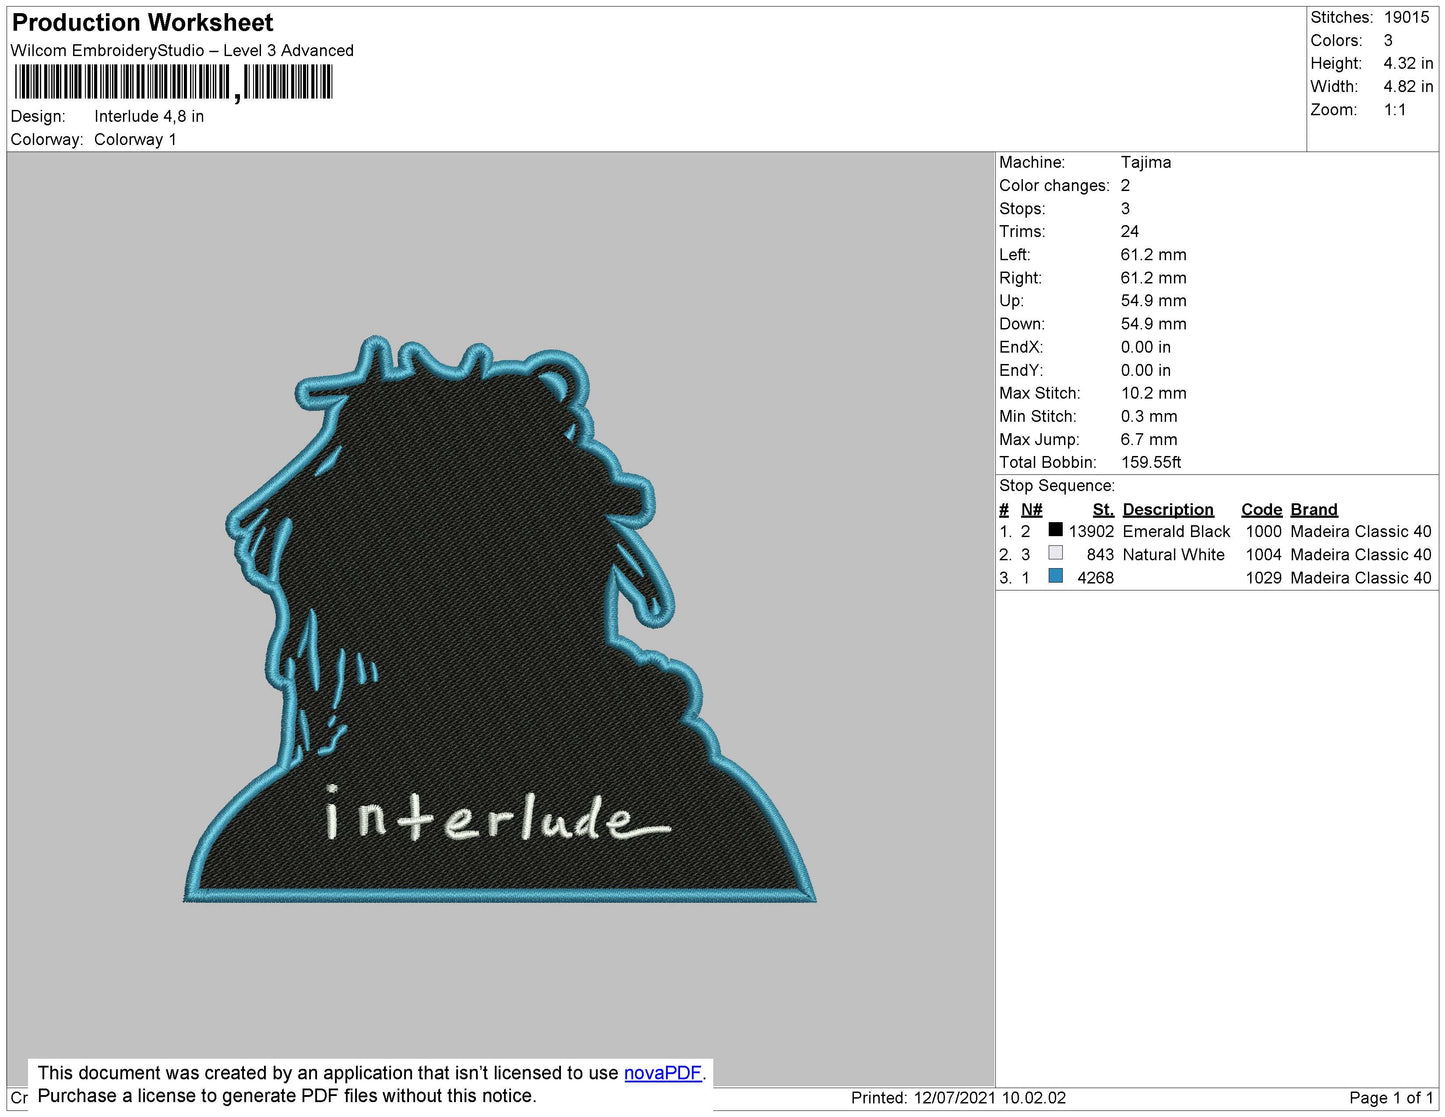Click the 'Code' column header
Viewport: 1445px width, 1117px height.
tap(1261, 509)
